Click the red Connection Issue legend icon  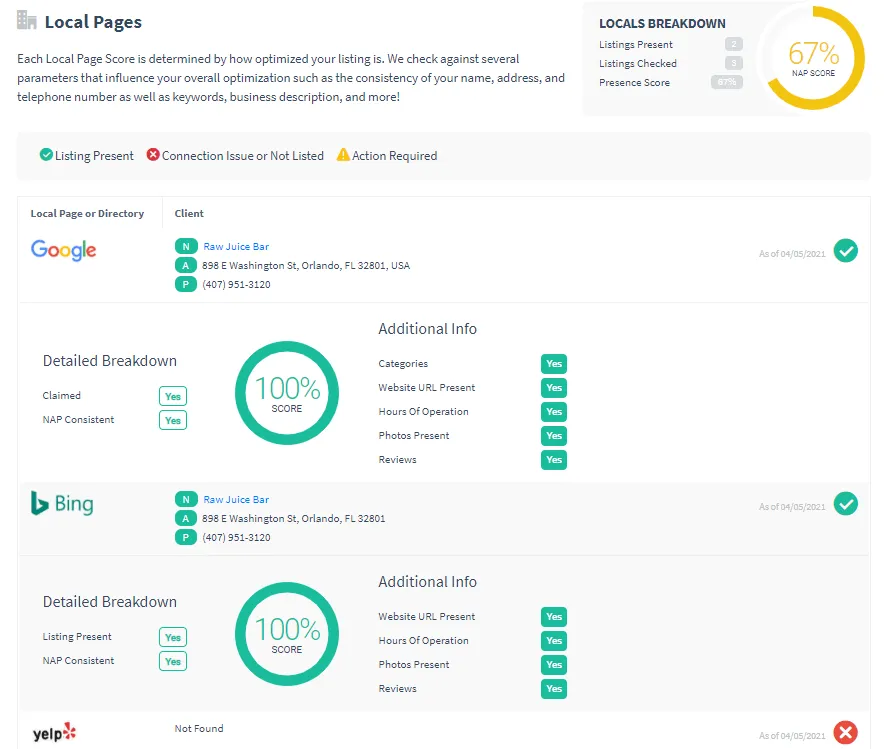coord(153,155)
